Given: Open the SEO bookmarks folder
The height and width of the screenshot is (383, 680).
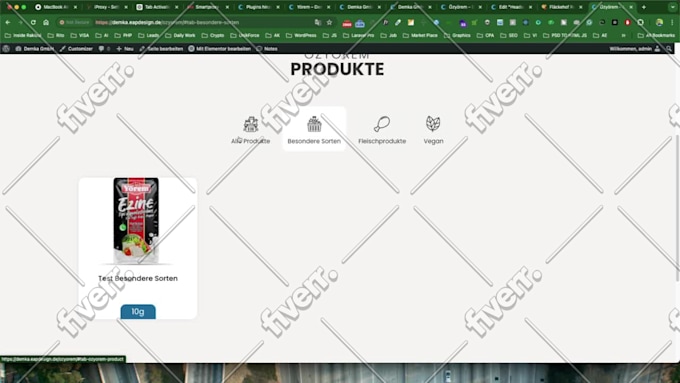Looking at the screenshot, I should point(509,35).
